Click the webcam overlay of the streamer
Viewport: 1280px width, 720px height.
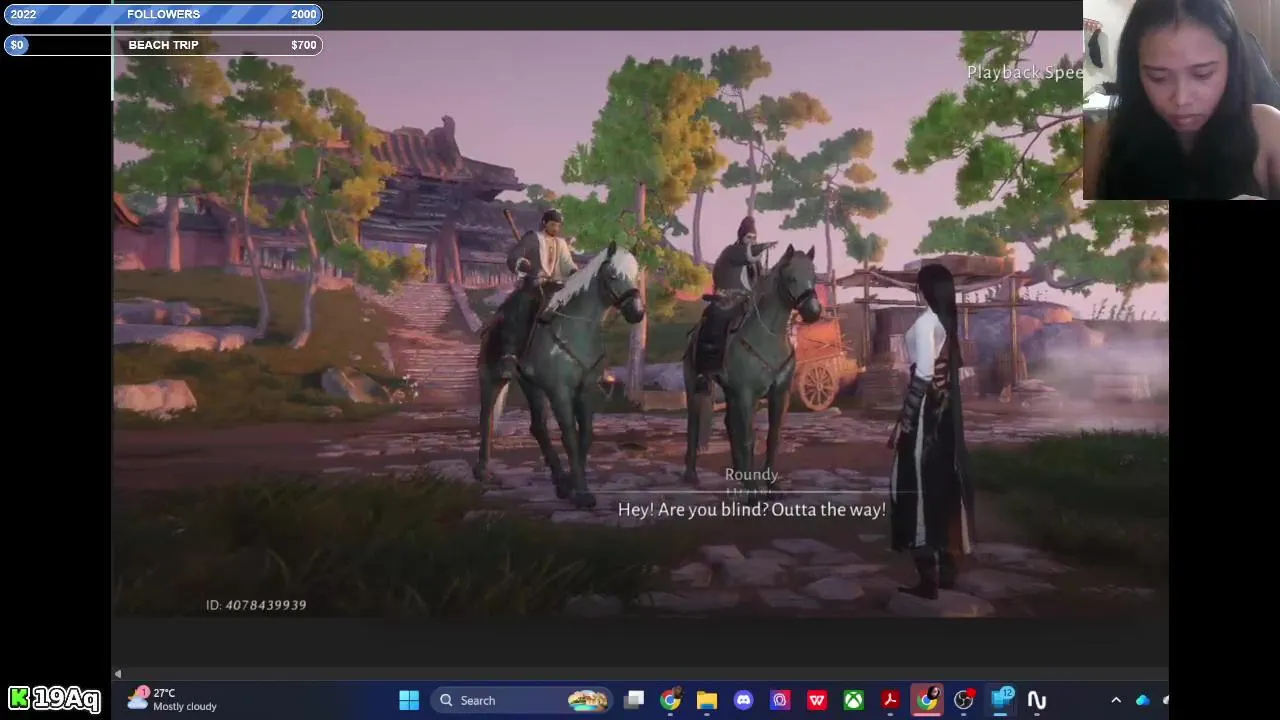pyautogui.click(x=1181, y=100)
